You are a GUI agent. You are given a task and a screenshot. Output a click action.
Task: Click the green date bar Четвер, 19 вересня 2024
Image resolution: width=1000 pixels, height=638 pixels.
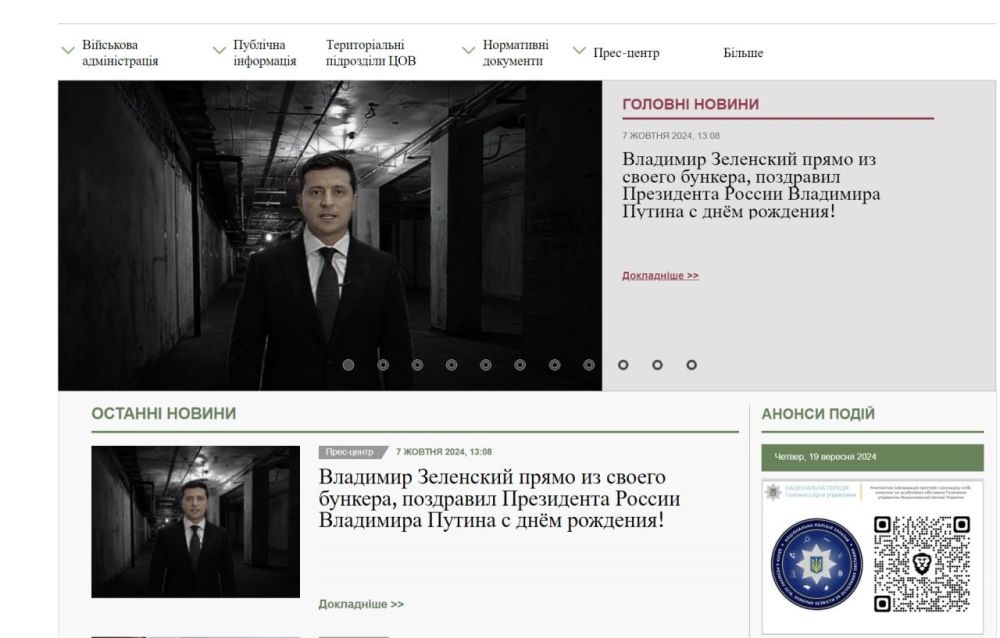(x=872, y=457)
